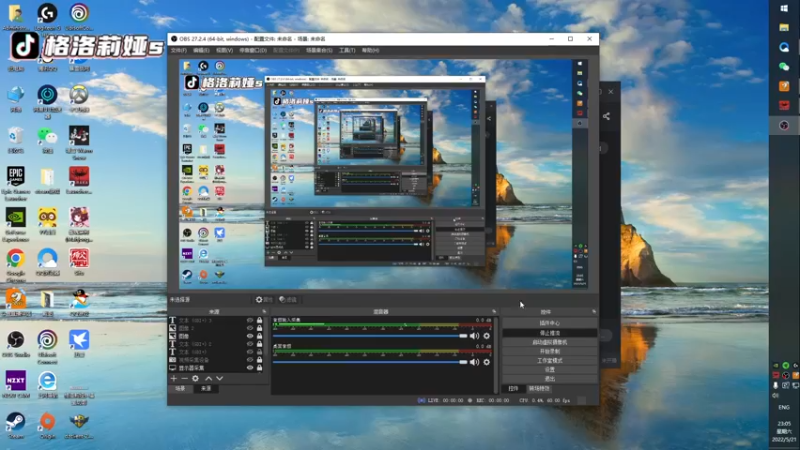Screen dimensions: 800x450
Task: Toggle lock on 文本 (GDI+) 3 source
Action: tap(259, 320)
